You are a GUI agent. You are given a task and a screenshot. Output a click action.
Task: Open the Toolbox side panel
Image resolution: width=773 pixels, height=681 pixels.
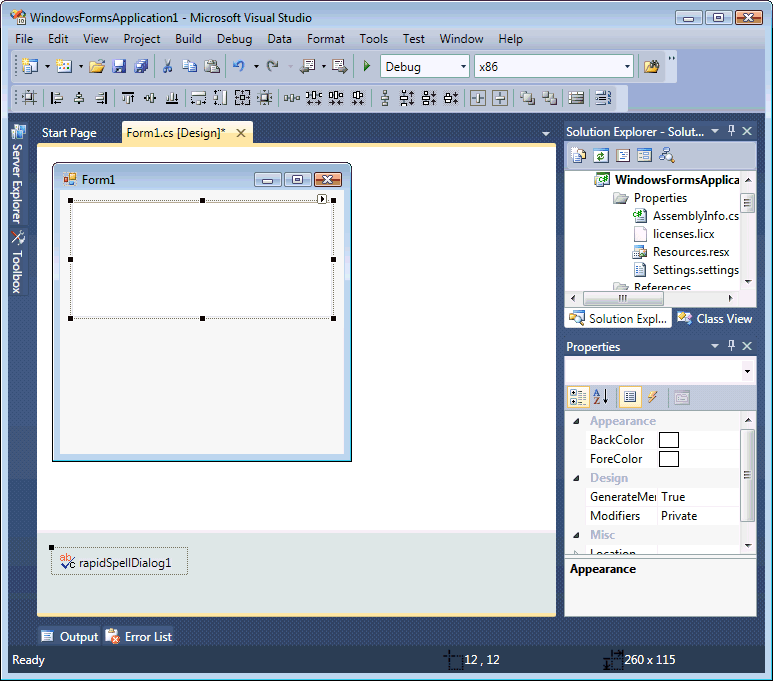click(x=18, y=262)
